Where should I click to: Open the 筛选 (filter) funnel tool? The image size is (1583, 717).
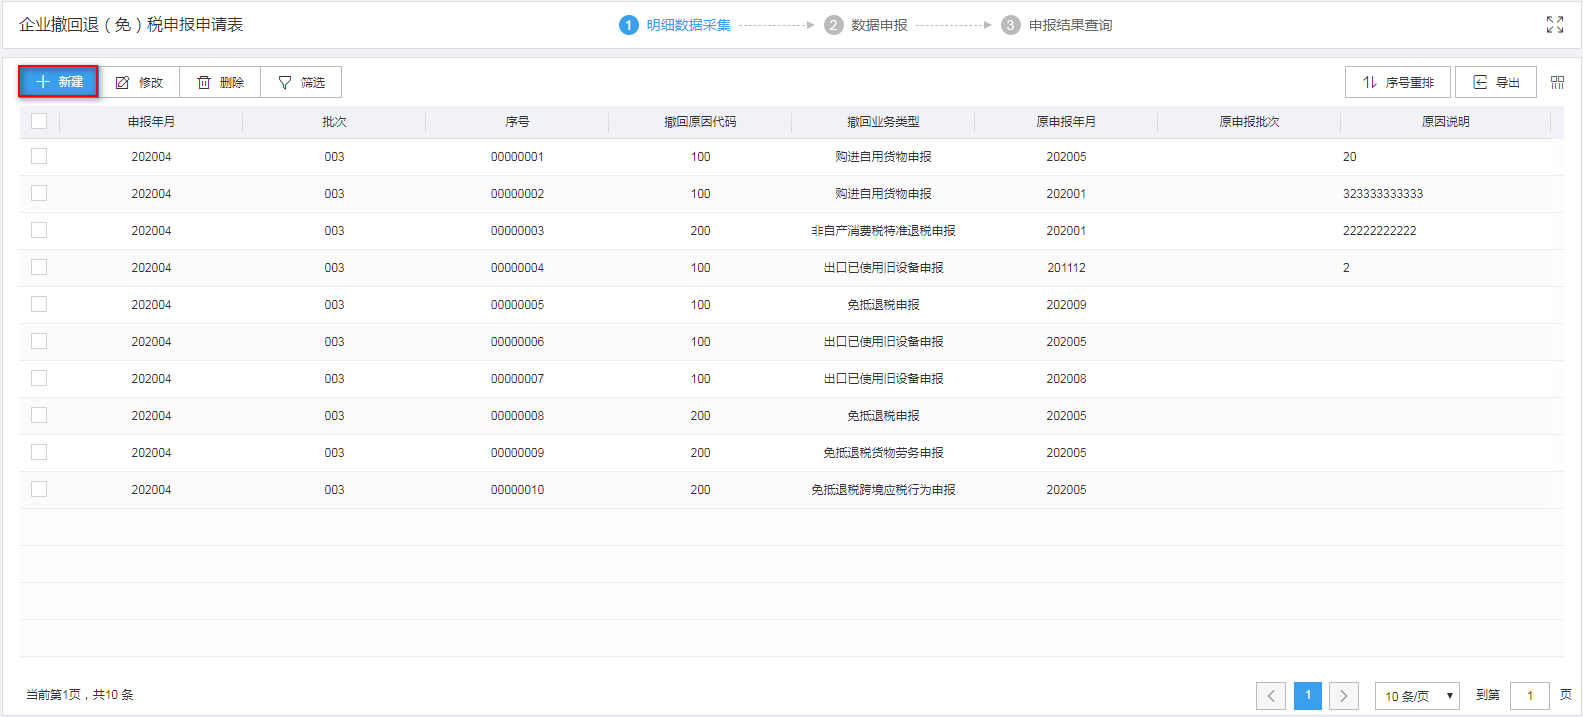coord(301,82)
